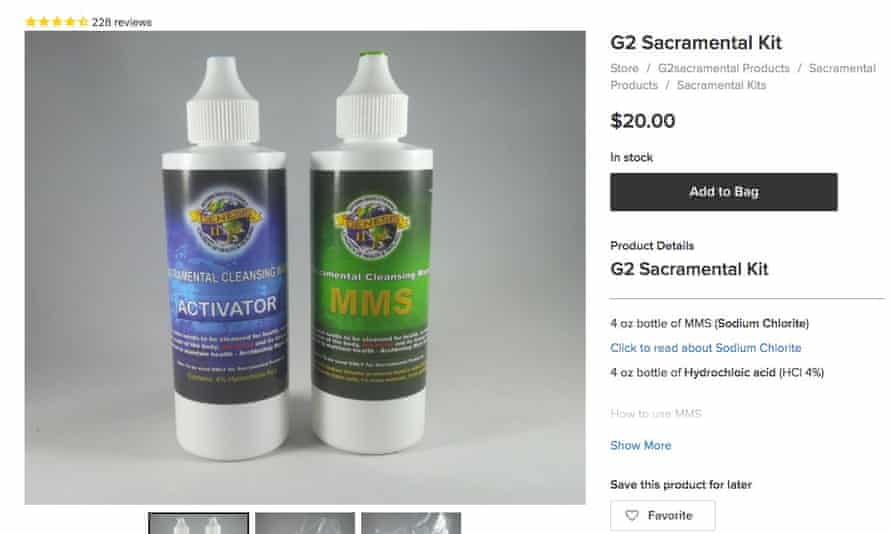Open G2sacramental Products breadcrumb
890x534 pixels.
point(724,68)
